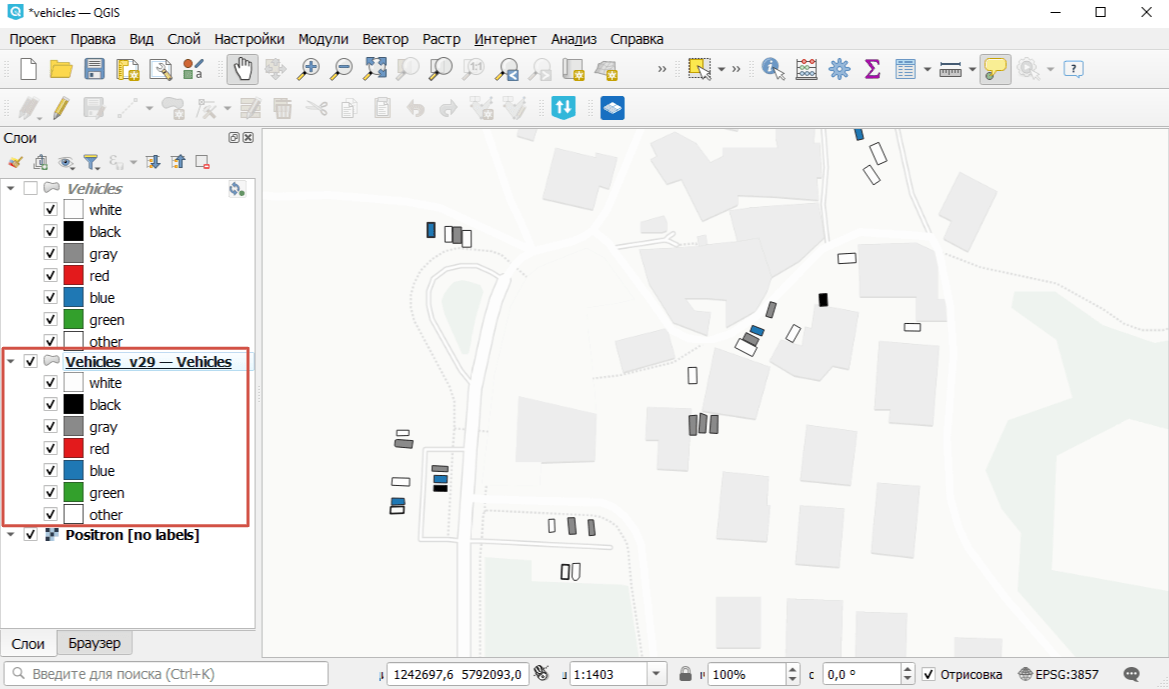Open the Вектор menu
1169x689 pixels.
tap(385, 39)
